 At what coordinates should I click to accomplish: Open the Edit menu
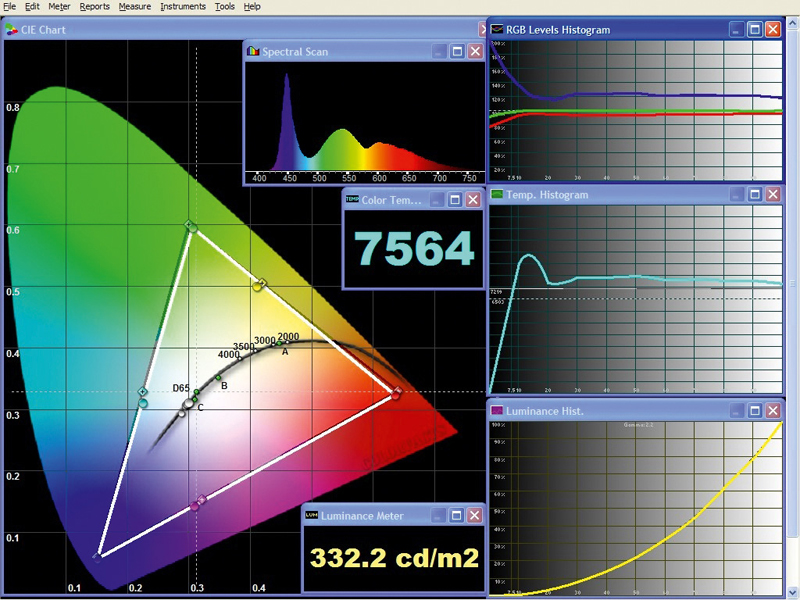point(32,7)
